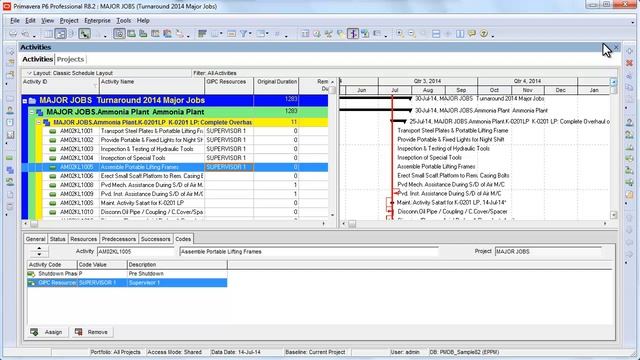Open the dropdown arrow next to Print Preview
The width and height of the screenshot is (640, 360).
click(34, 35)
